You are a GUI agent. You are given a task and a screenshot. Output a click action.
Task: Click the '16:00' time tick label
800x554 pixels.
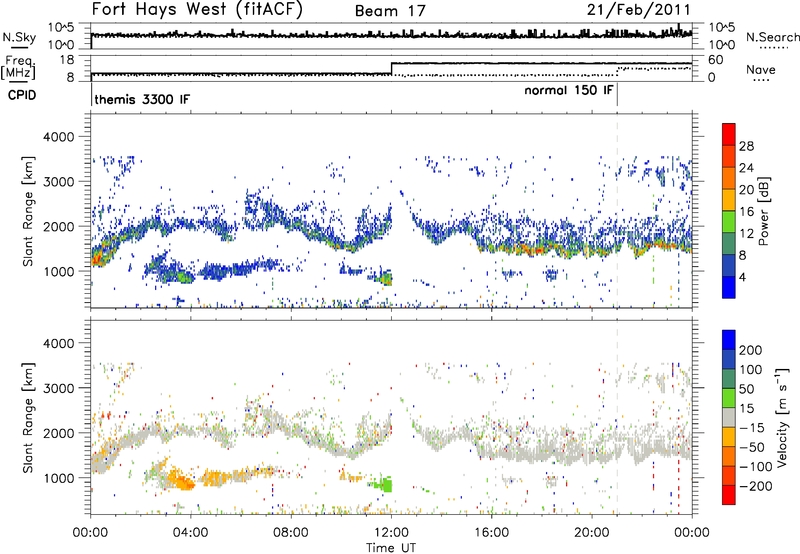[x=491, y=533]
